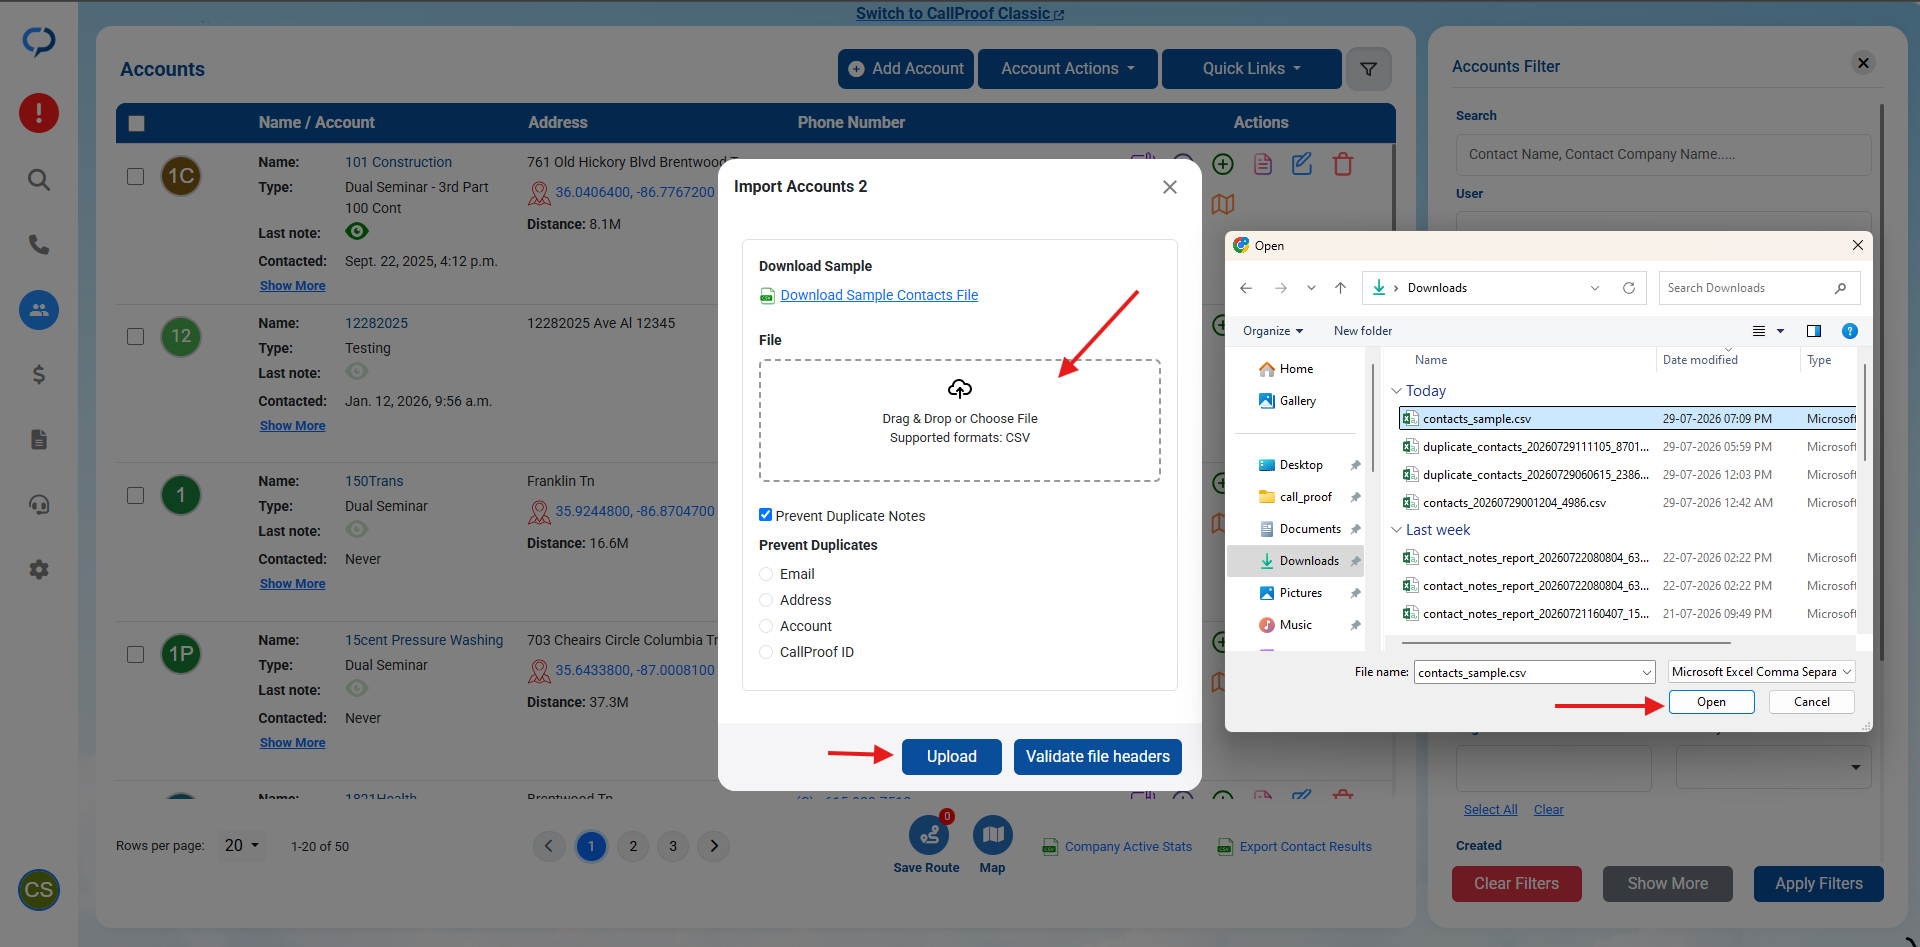Click Back arrow in Open dialog
Screen dimensions: 1920x947
click(1246, 288)
